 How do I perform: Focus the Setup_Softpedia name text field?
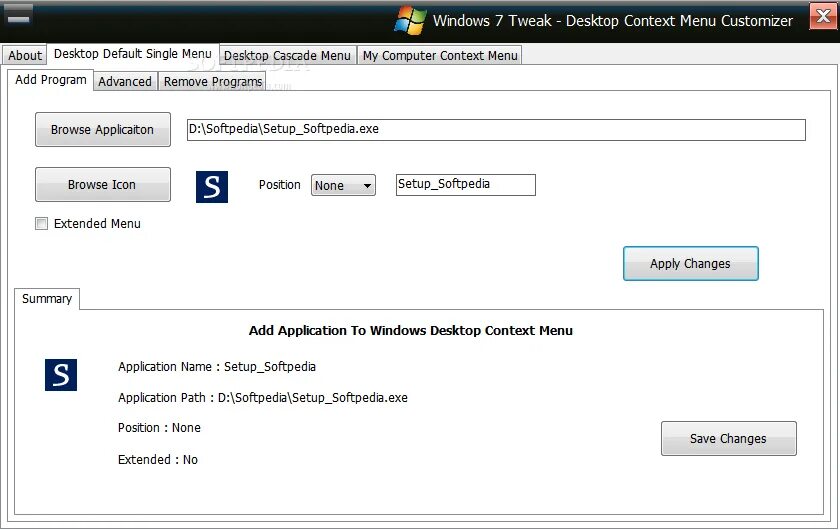coord(466,185)
